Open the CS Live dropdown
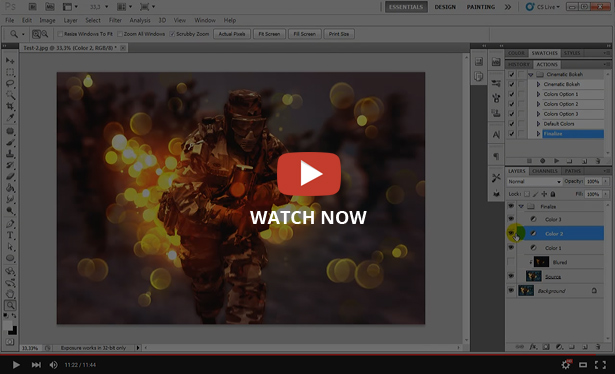This screenshot has width=615, height=374. tap(544, 7)
